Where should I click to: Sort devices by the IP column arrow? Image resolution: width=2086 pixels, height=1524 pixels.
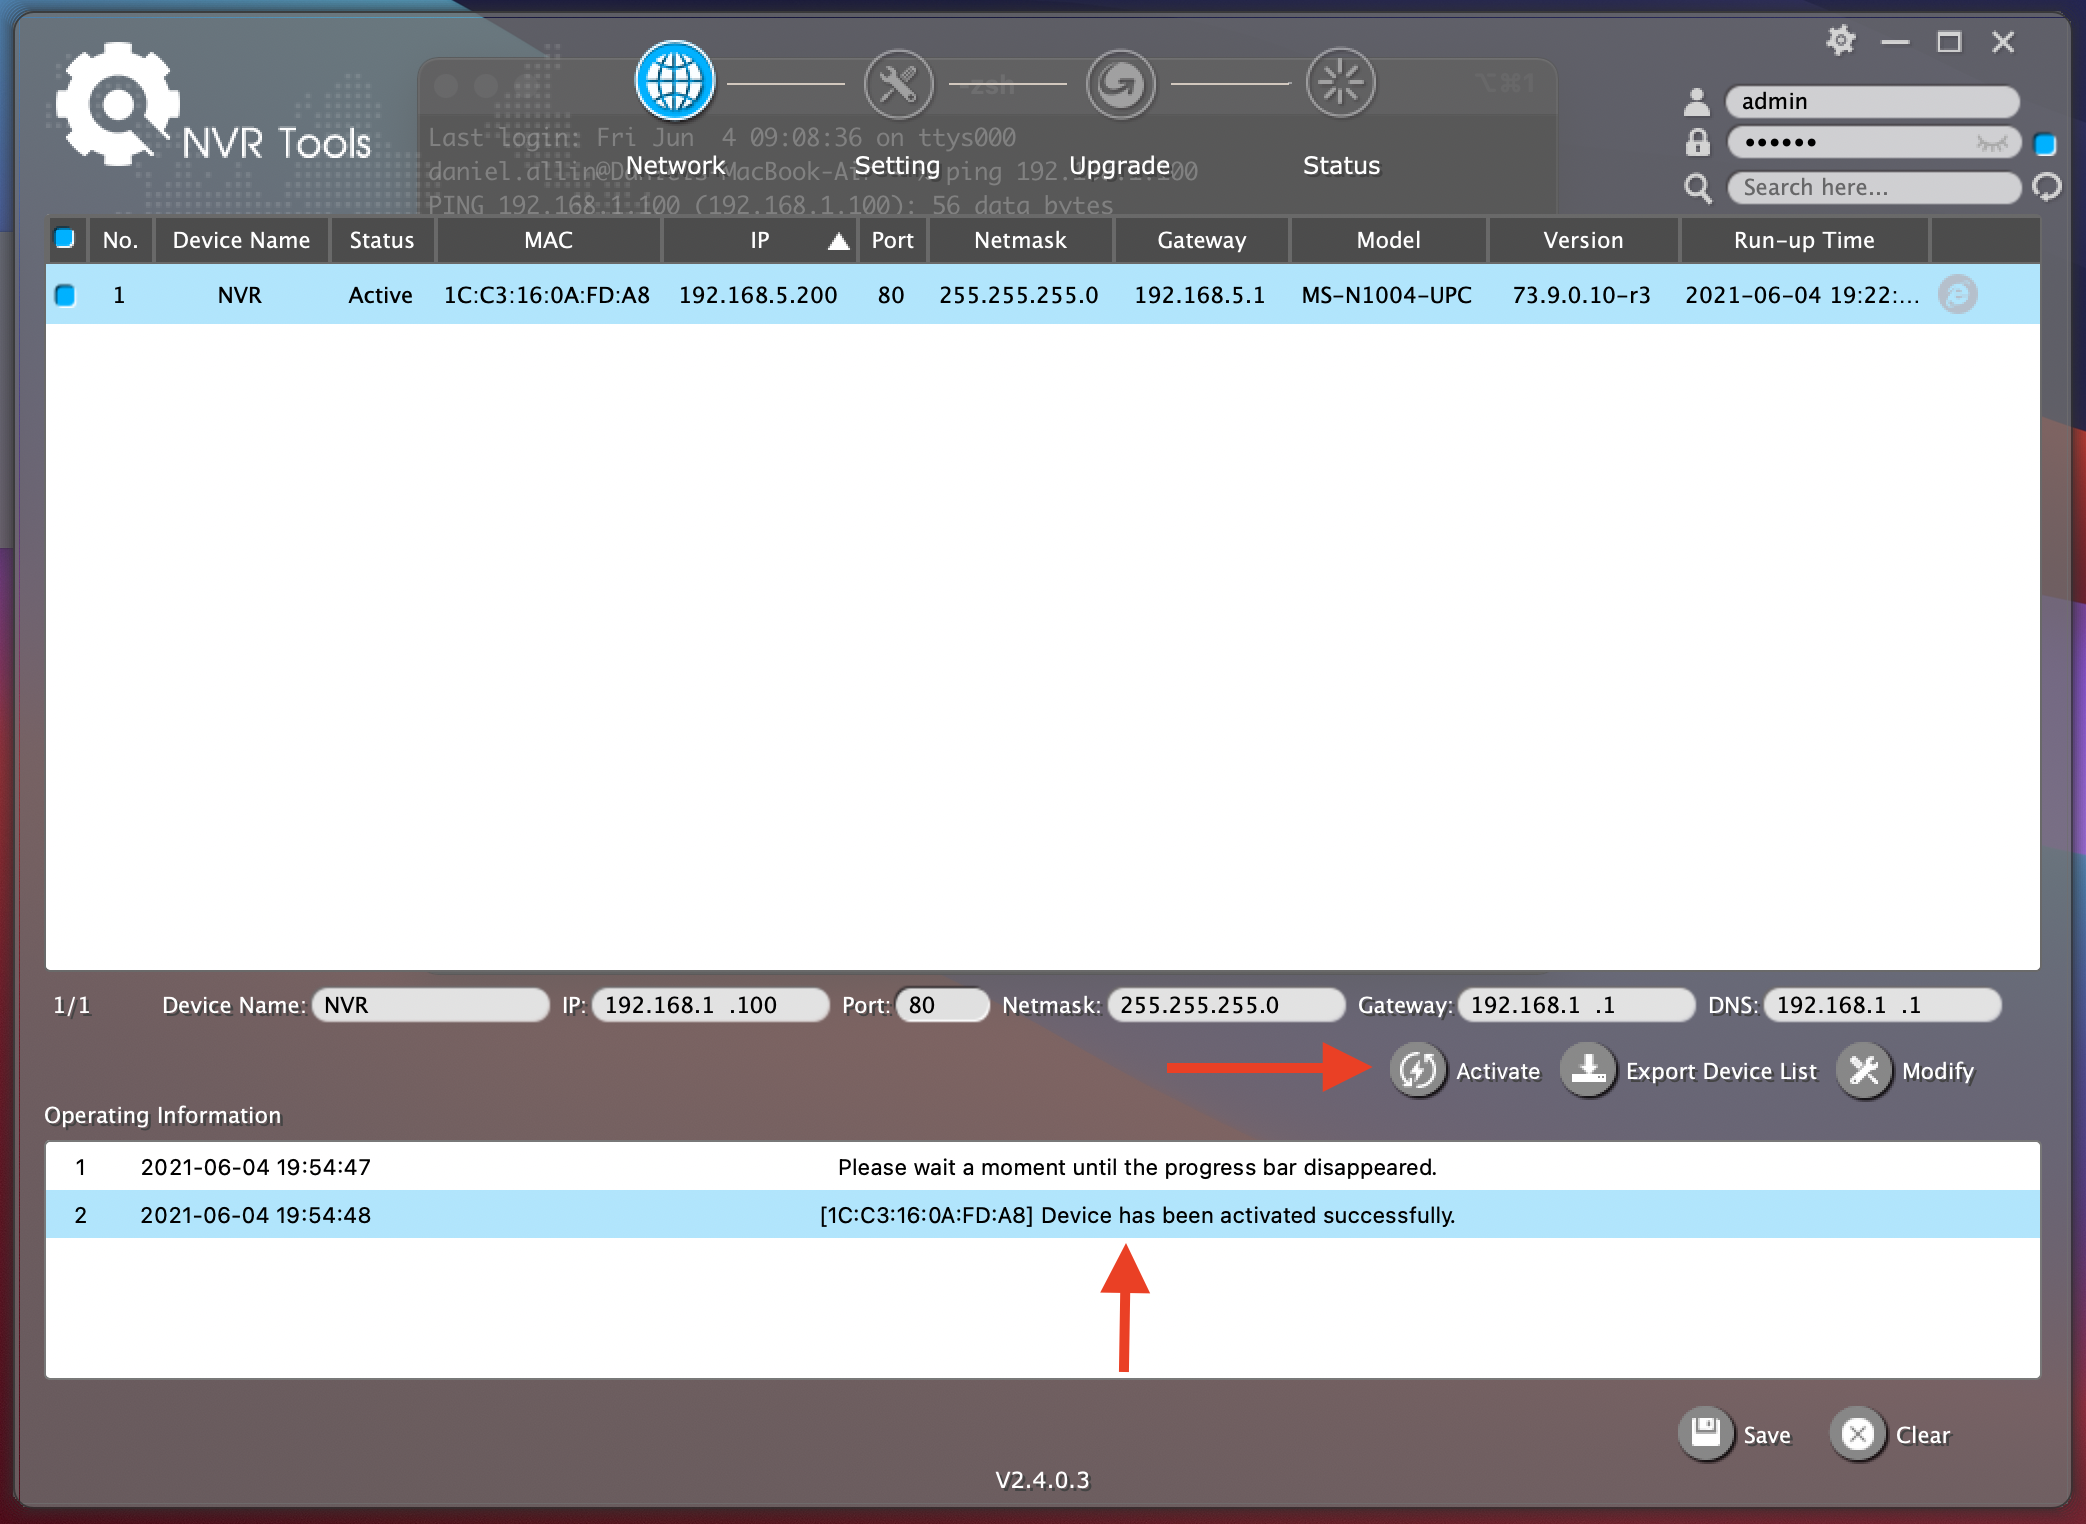(x=838, y=241)
